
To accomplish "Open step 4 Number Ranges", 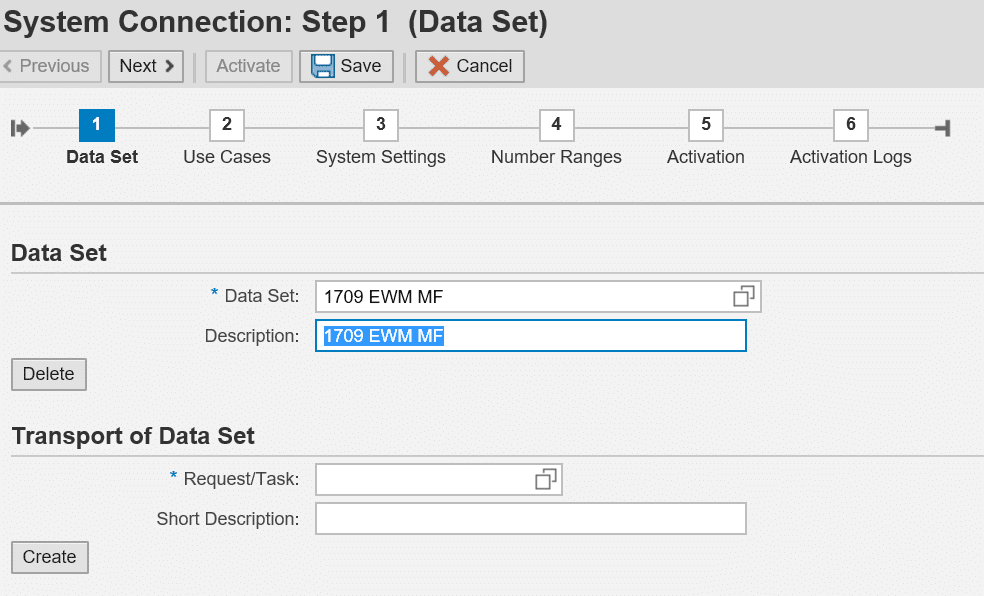I will coord(556,125).
